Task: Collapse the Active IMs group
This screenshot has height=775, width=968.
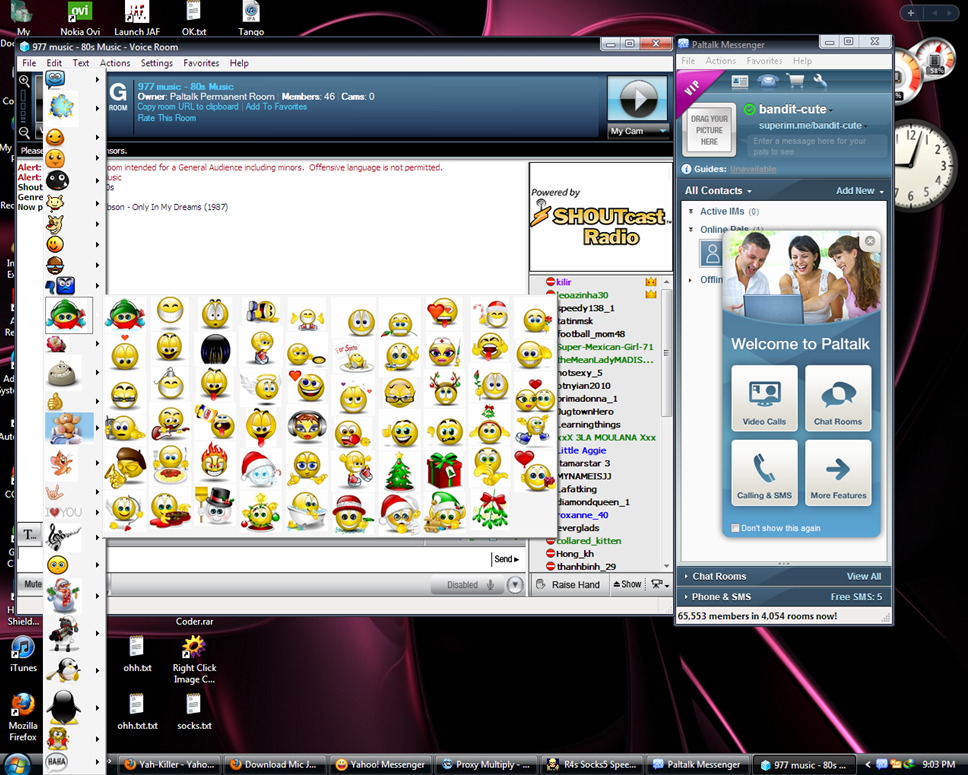Action: 691,211
